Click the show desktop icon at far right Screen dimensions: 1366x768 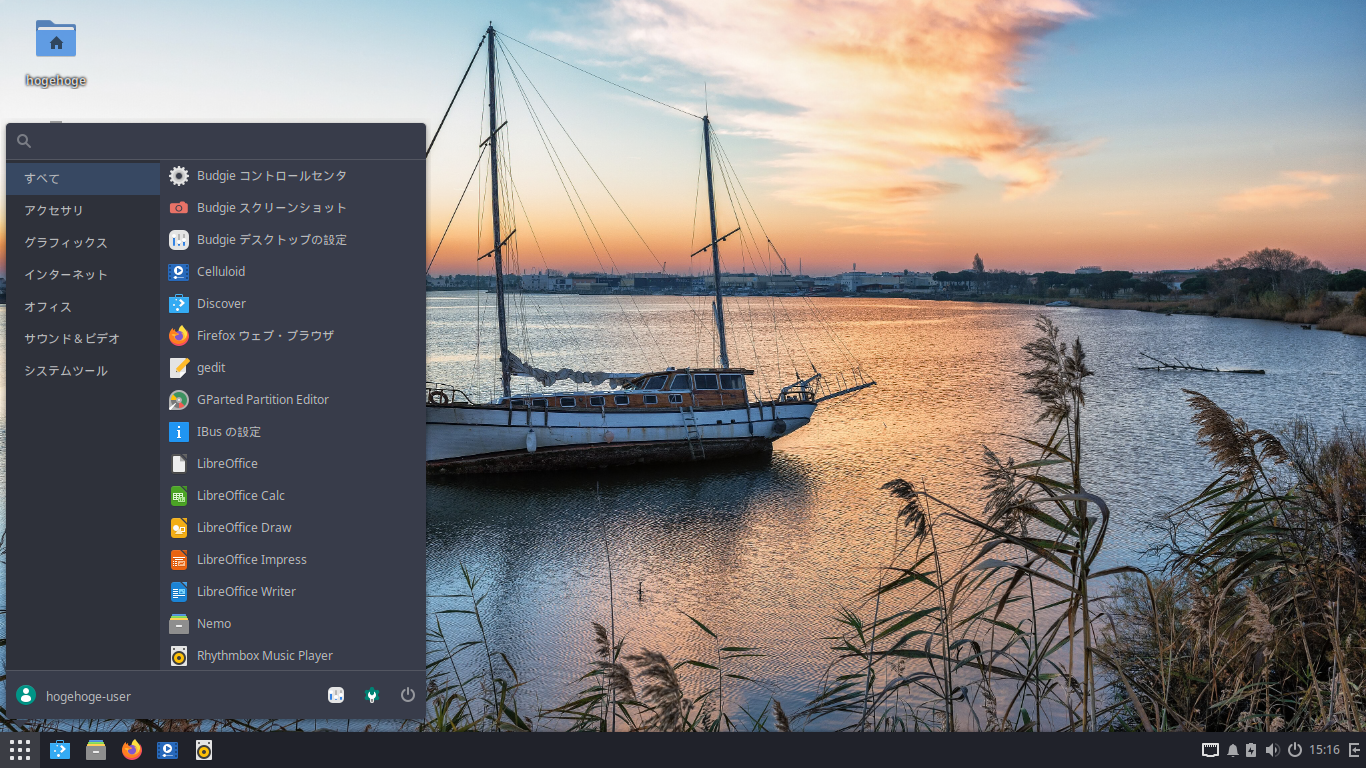pyautogui.click(x=1356, y=749)
